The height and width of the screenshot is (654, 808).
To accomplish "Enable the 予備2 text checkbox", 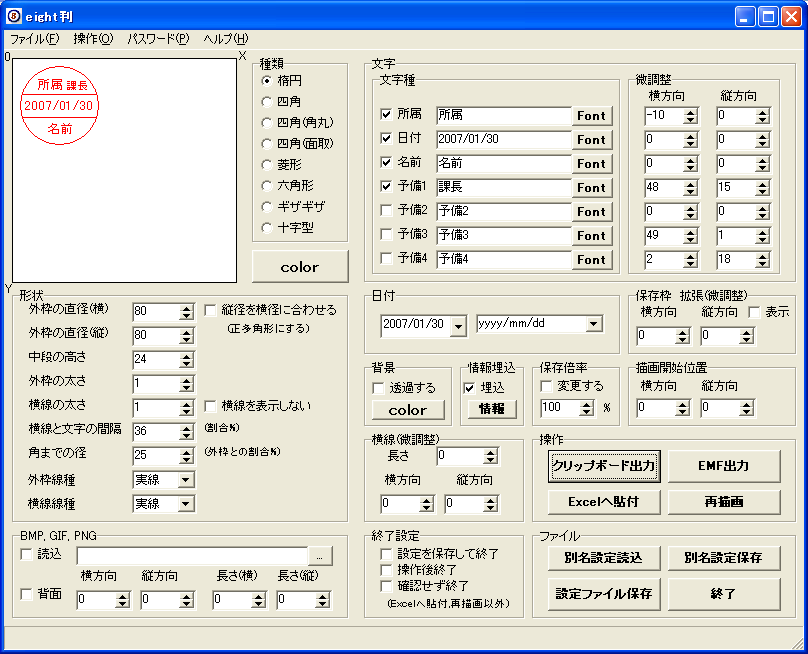I will click(x=386, y=210).
